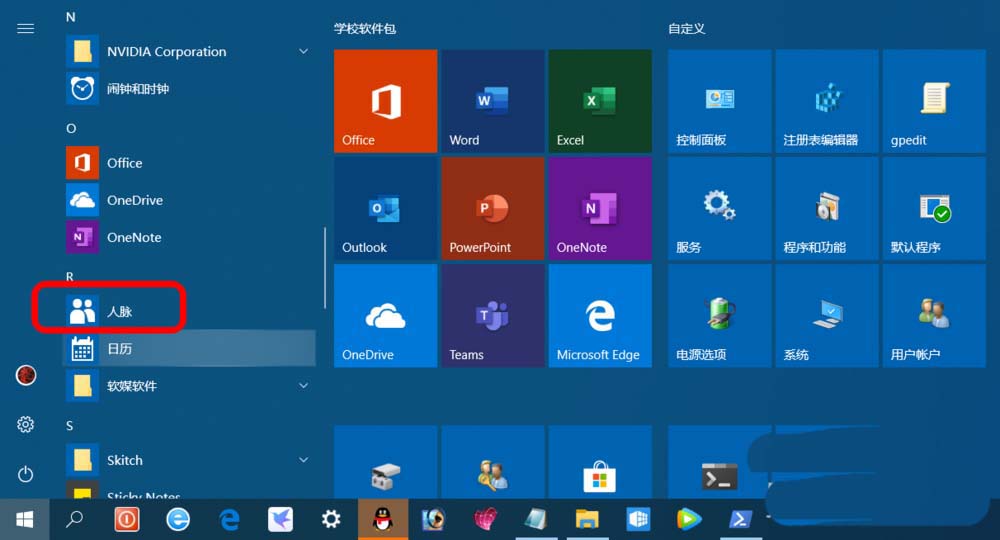The width and height of the screenshot is (1000, 540).
Task: Switch to QQ penguin on taskbar
Action: tap(383, 520)
